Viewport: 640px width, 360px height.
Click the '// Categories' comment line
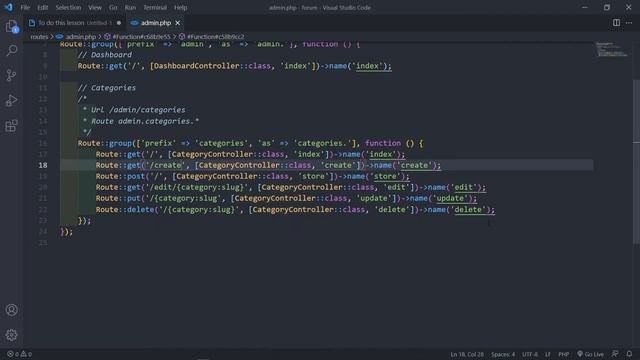click(107, 88)
